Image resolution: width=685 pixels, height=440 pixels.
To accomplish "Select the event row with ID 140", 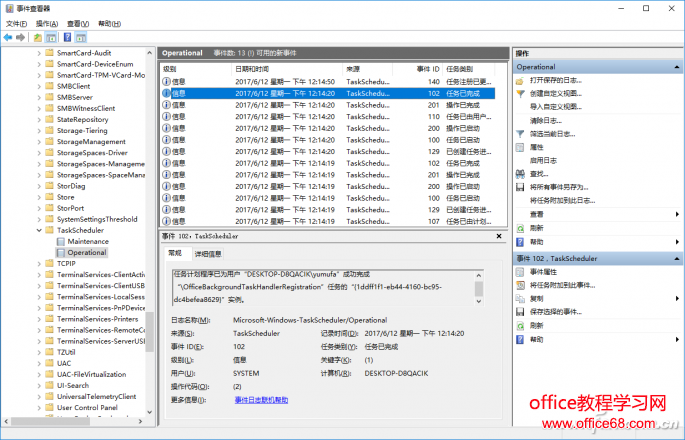I will (x=300, y=81).
